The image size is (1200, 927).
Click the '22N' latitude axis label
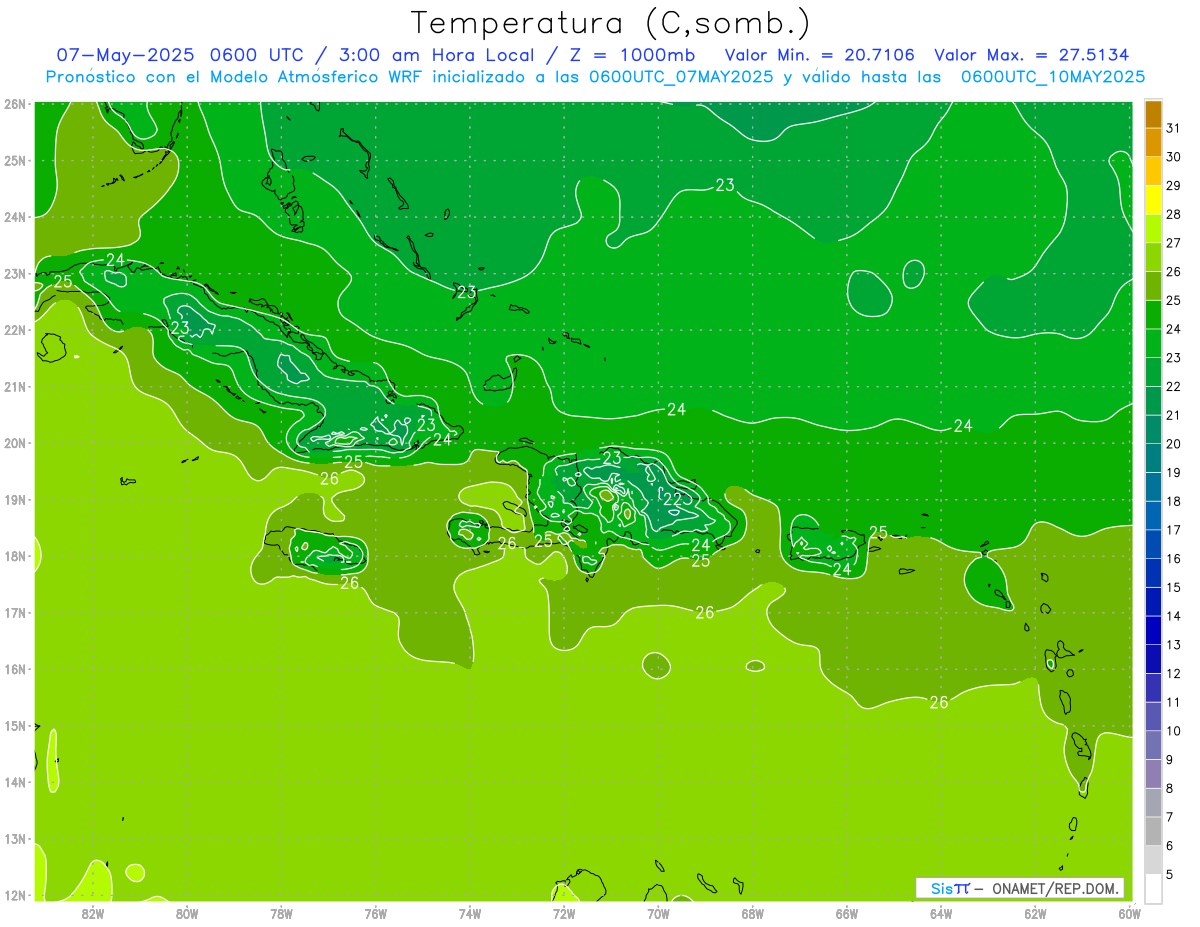pos(14,329)
